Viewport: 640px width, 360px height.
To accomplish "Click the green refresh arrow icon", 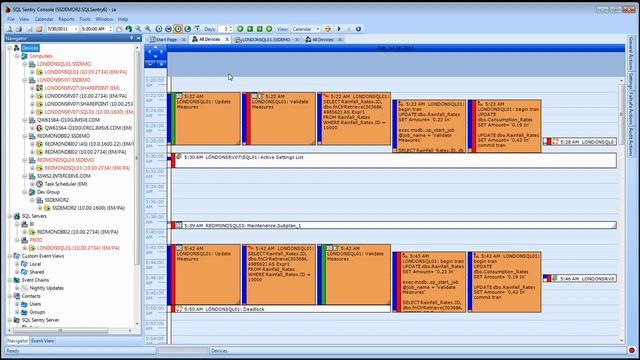I will [129, 29].
